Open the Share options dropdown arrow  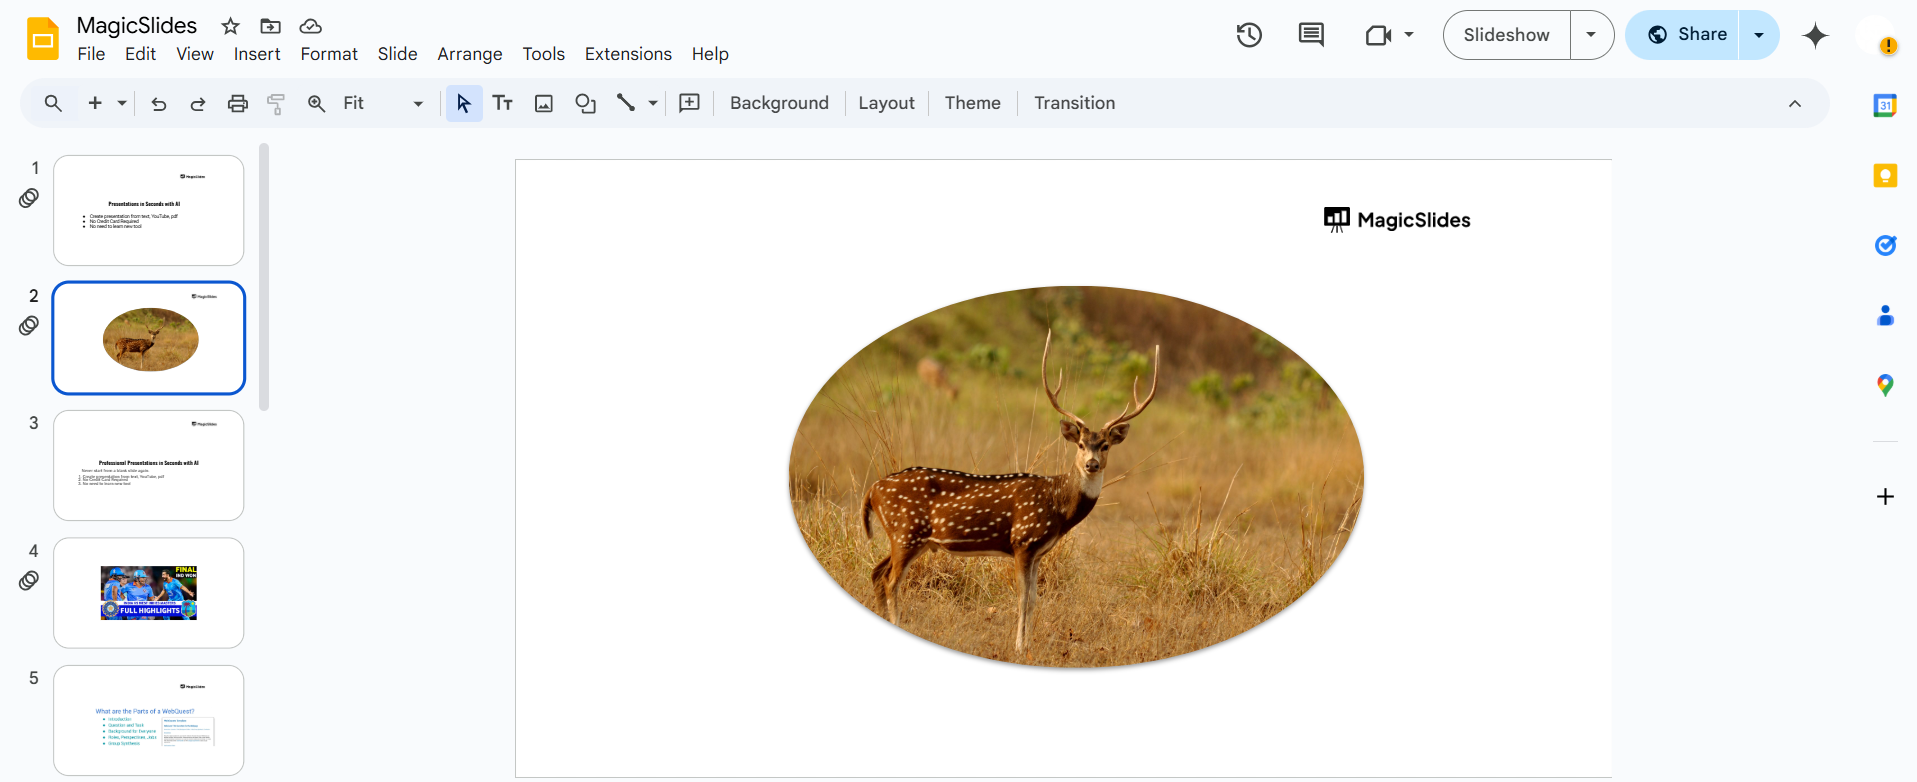[1759, 35]
